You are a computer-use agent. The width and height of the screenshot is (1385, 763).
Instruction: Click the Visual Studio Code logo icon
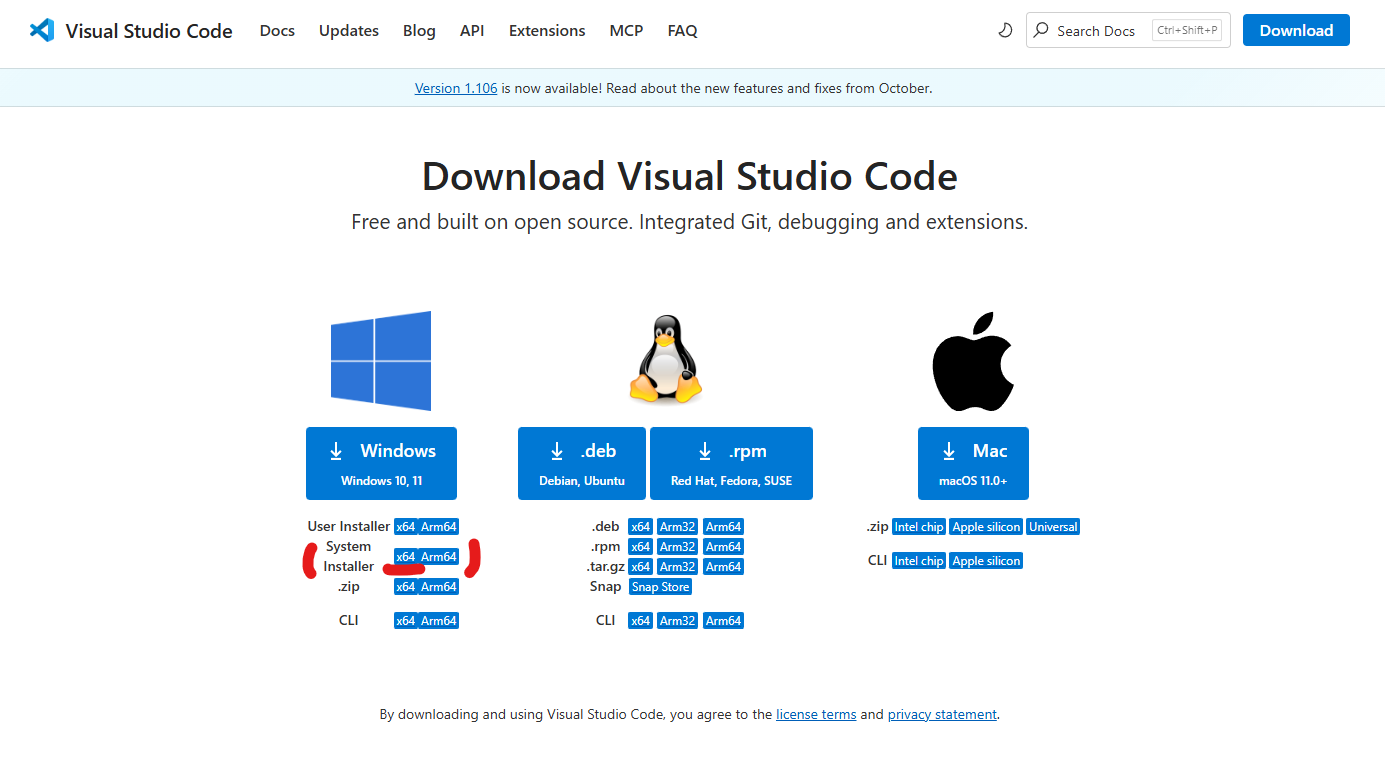point(42,30)
